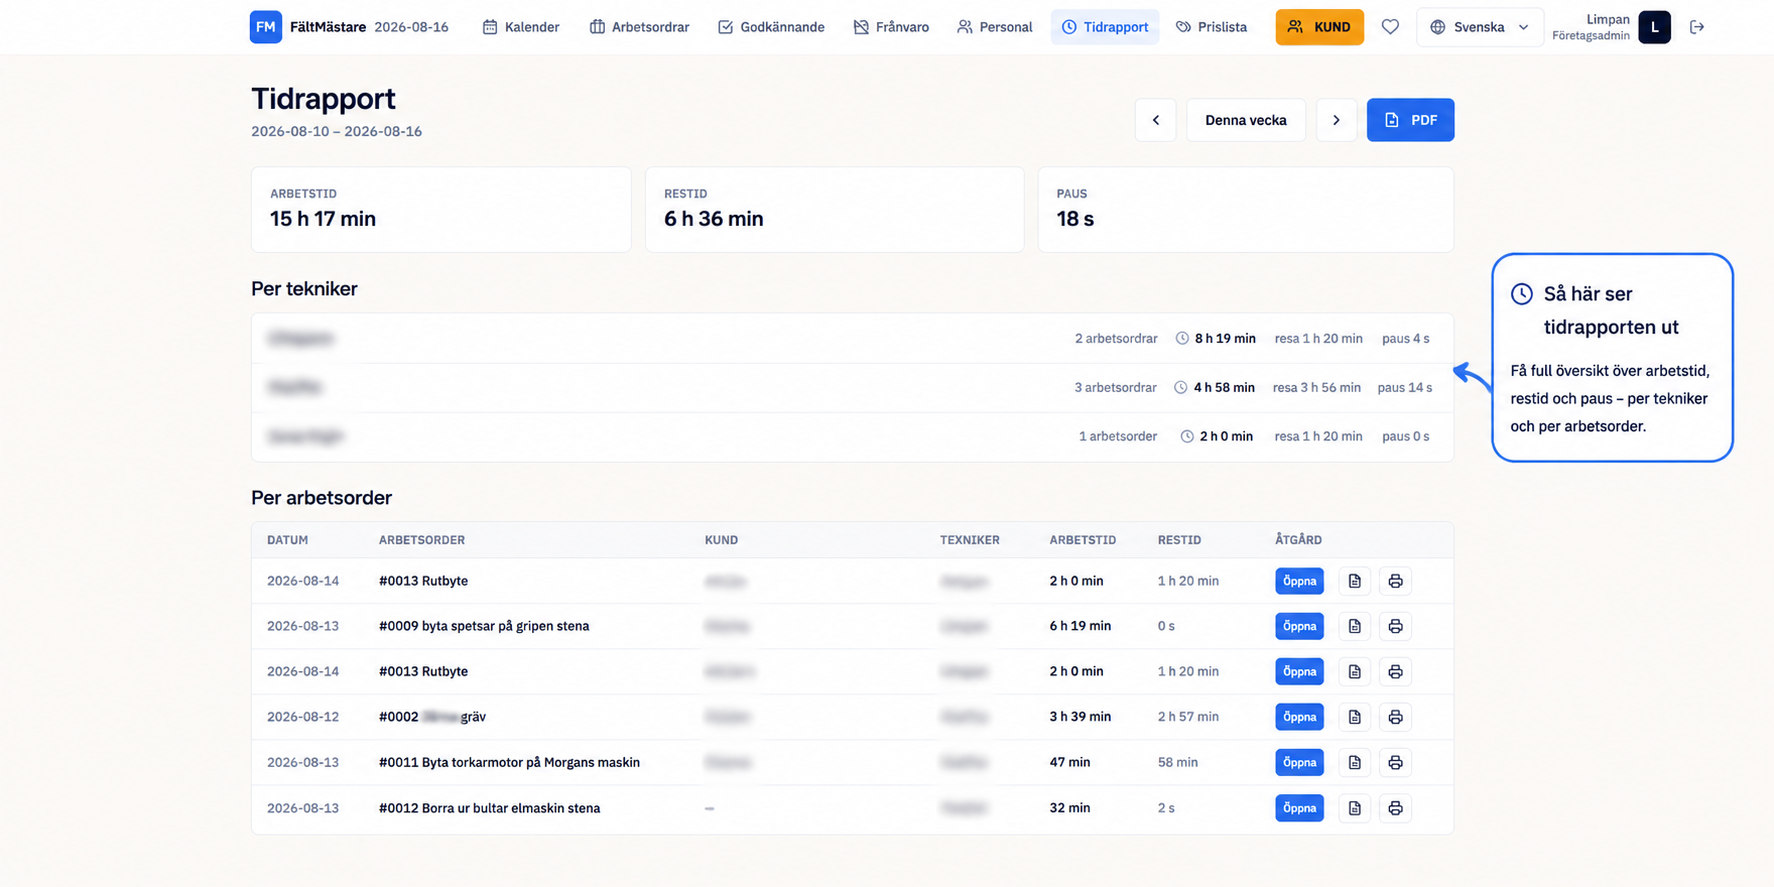Click the order title #0009 byta spetsar på gripen stena

484,626
